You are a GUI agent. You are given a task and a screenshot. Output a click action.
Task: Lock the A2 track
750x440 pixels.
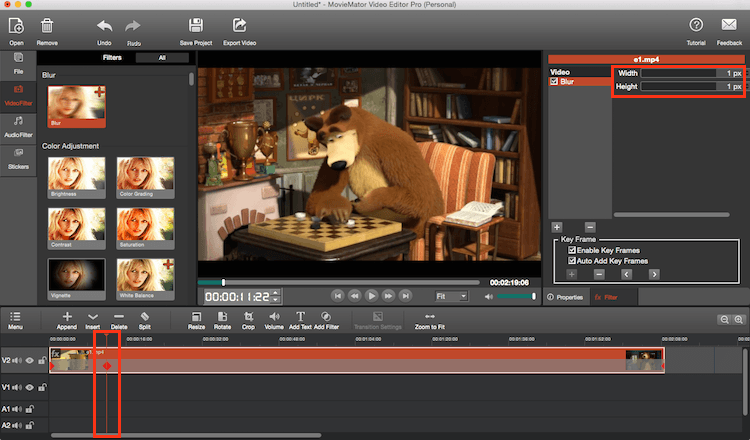[30, 425]
